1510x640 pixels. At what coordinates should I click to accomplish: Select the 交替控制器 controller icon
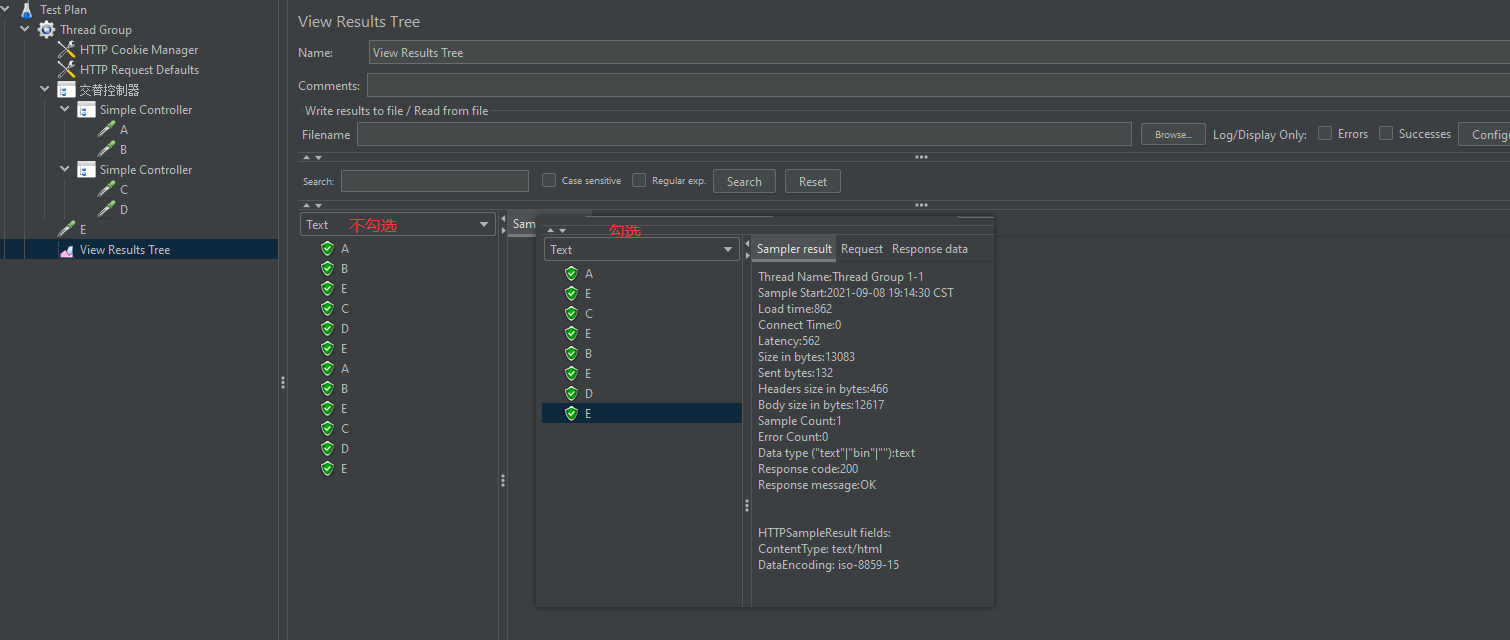(67, 89)
